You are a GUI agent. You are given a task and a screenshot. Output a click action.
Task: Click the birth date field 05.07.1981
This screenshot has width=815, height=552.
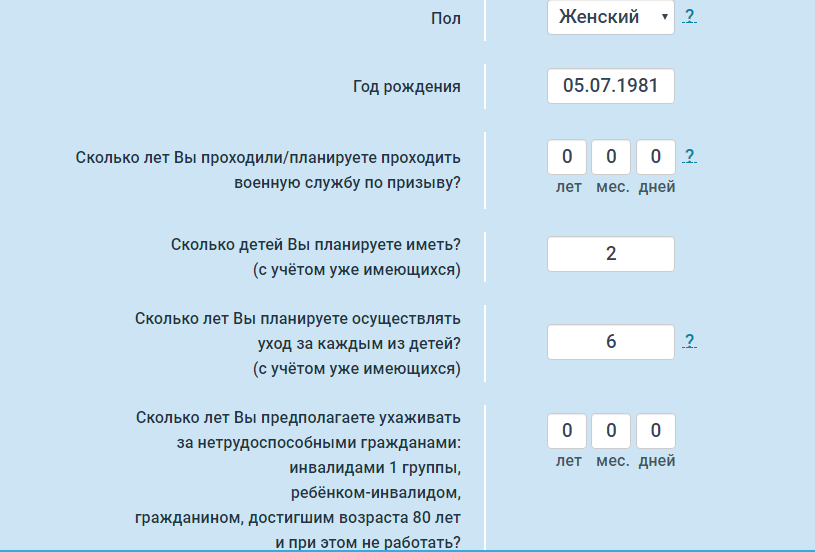point(611,86)
